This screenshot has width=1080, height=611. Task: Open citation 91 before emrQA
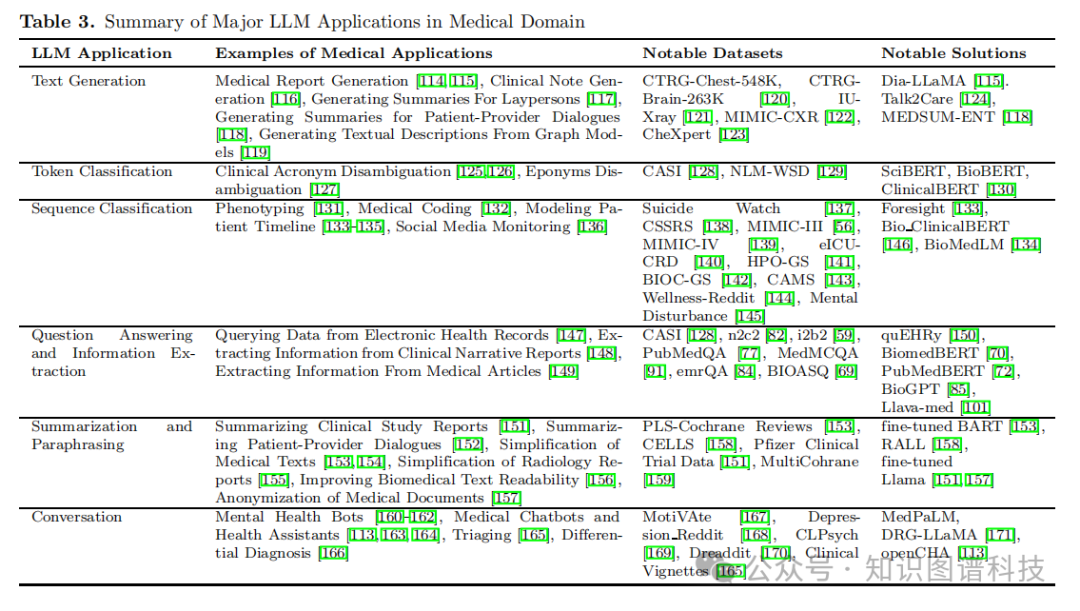click(654, 371)
